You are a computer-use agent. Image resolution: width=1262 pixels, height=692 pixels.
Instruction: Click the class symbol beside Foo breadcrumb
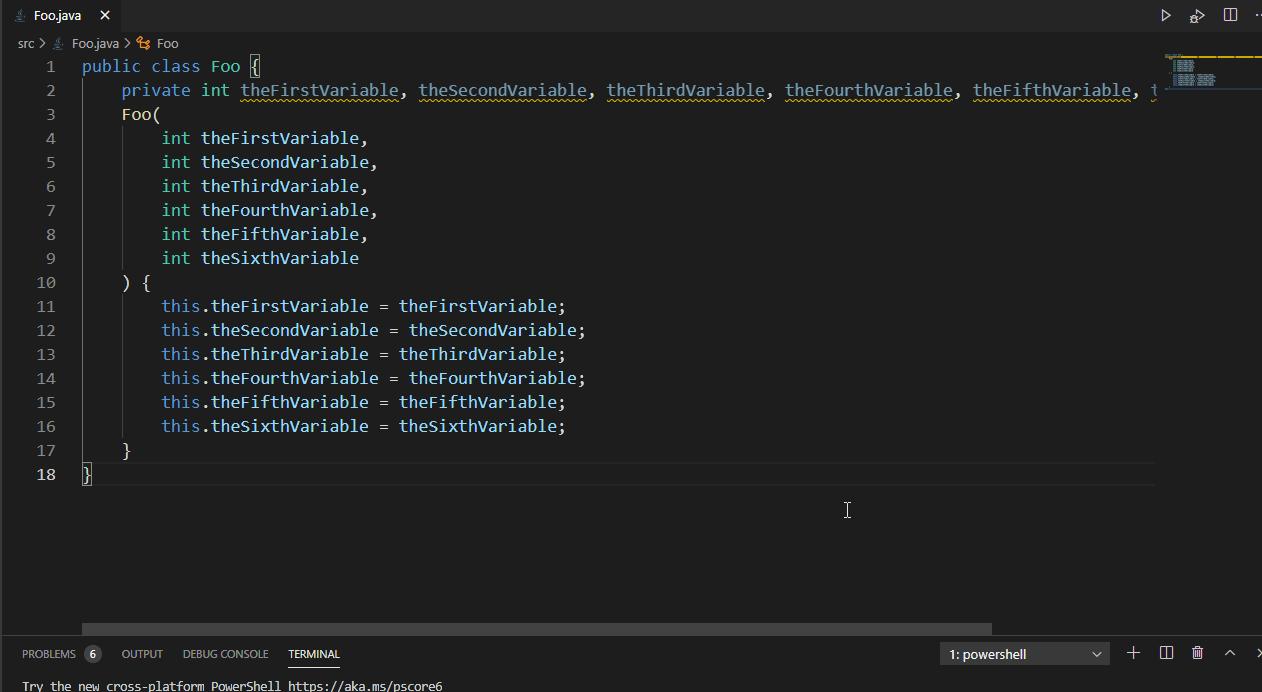[x=143, y=43]
